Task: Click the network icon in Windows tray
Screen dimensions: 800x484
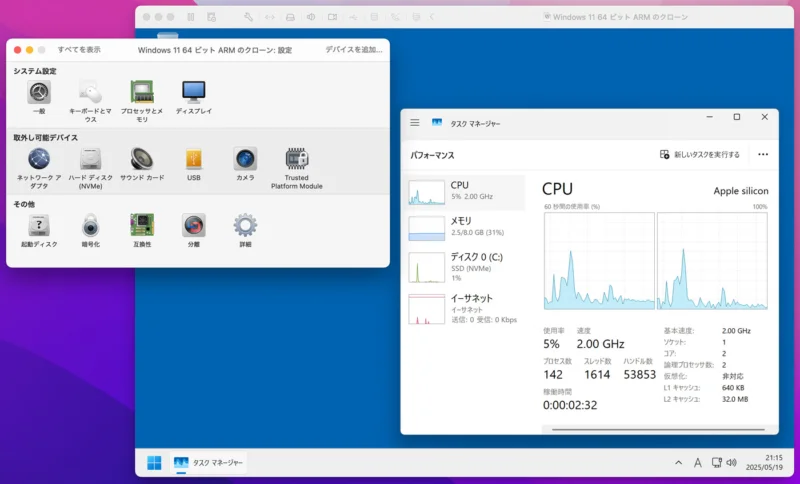Action: (x=716, y=463)
